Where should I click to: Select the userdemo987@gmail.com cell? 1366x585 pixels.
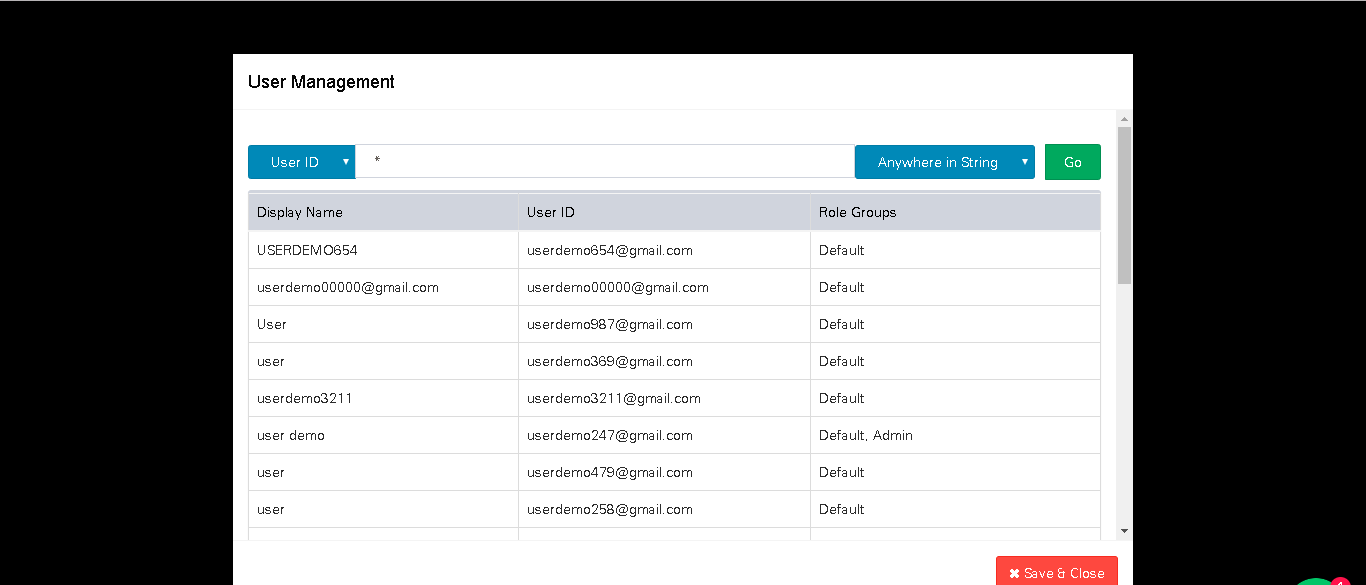pyautogui.click(x=665, y=324)
